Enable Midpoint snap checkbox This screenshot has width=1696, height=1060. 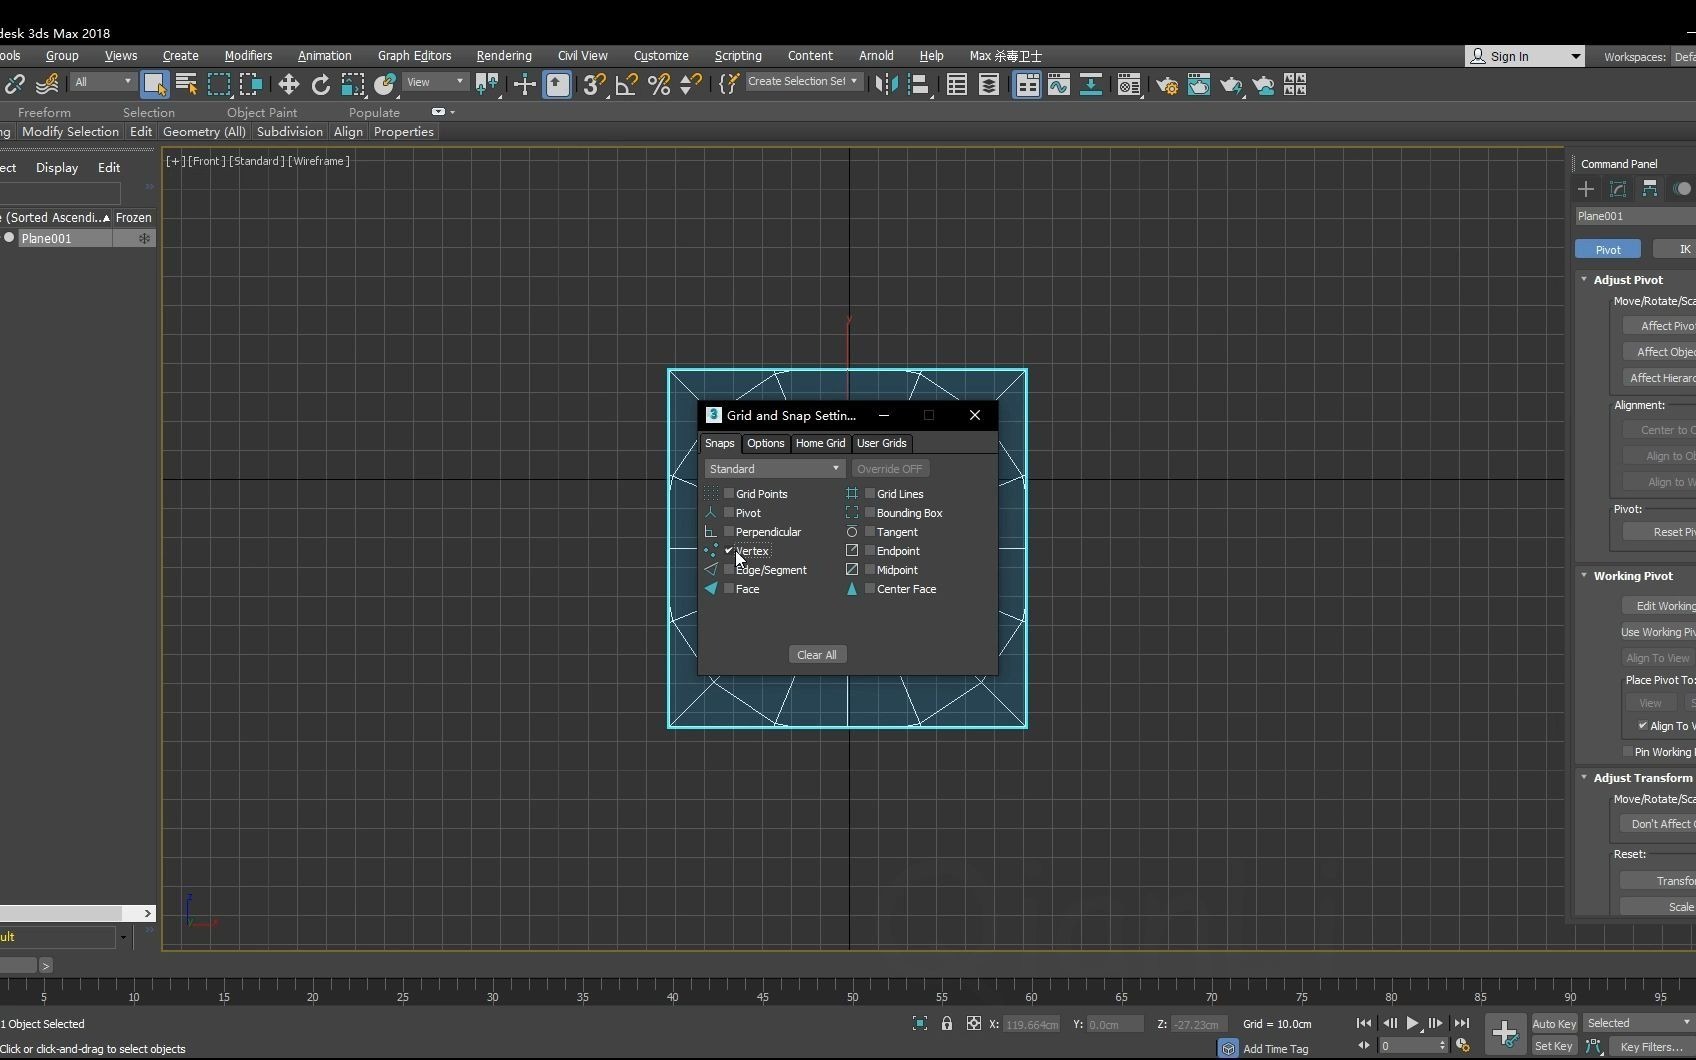(870, 570)
